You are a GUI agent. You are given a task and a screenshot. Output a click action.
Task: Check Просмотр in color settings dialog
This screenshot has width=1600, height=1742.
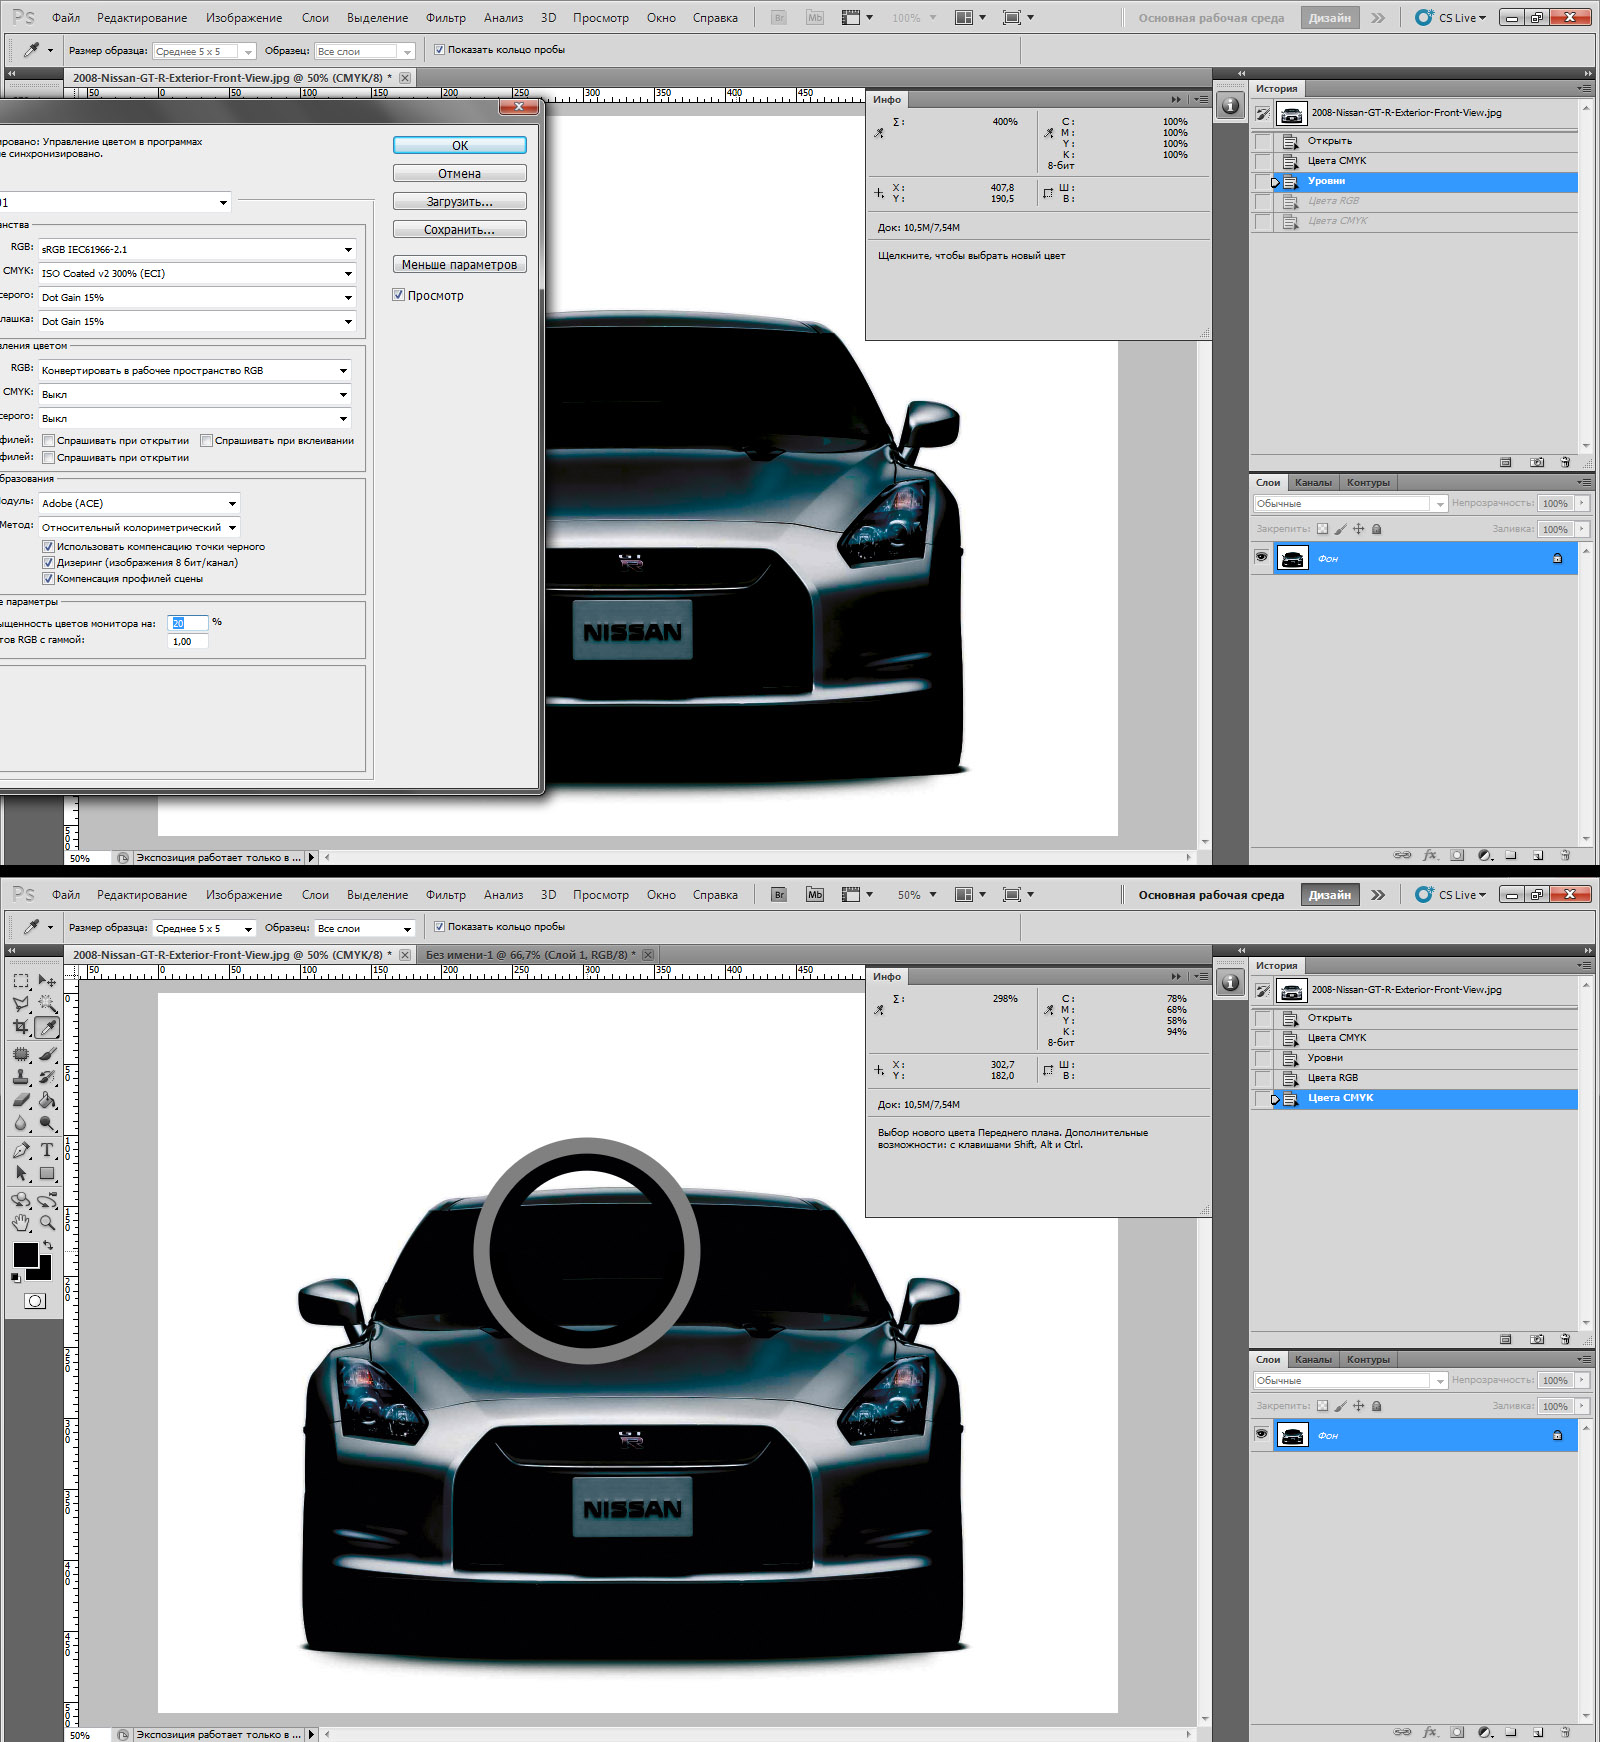pyautogui.click(x=399, y=295)
